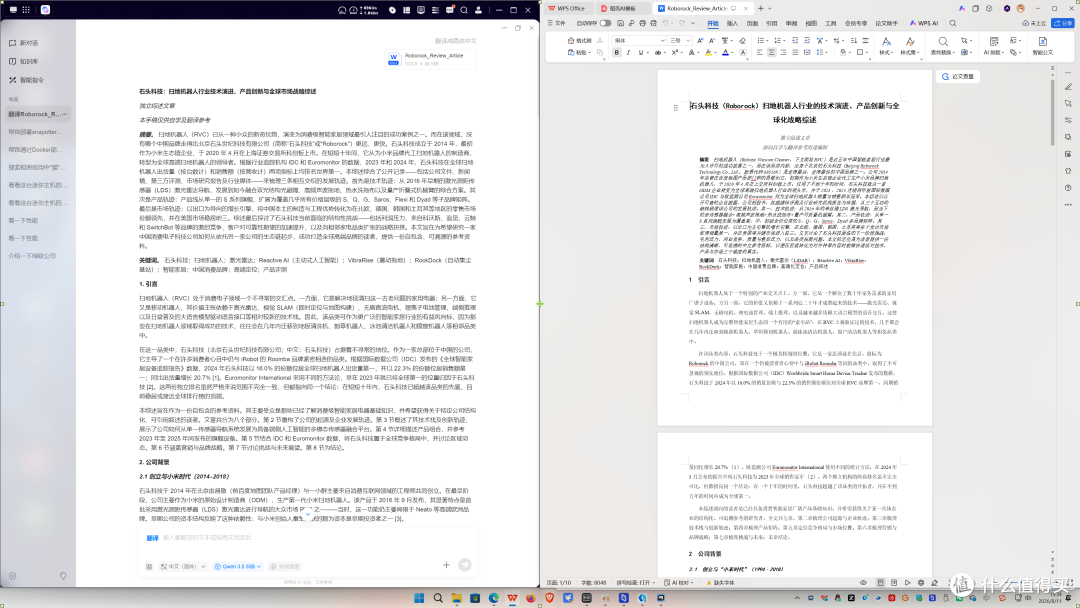Viewport: 1080px width, 608px height.
Task: Click the Share (分享) button in WPS
Action: coord(1063,23)
